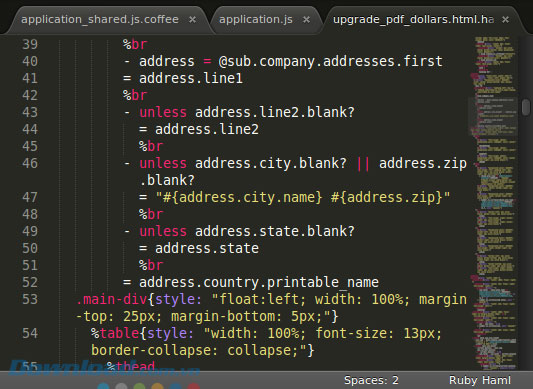Close the application.js tab
Image resolution: width=533 pixels, height=389 pixels.
(306, 20)
